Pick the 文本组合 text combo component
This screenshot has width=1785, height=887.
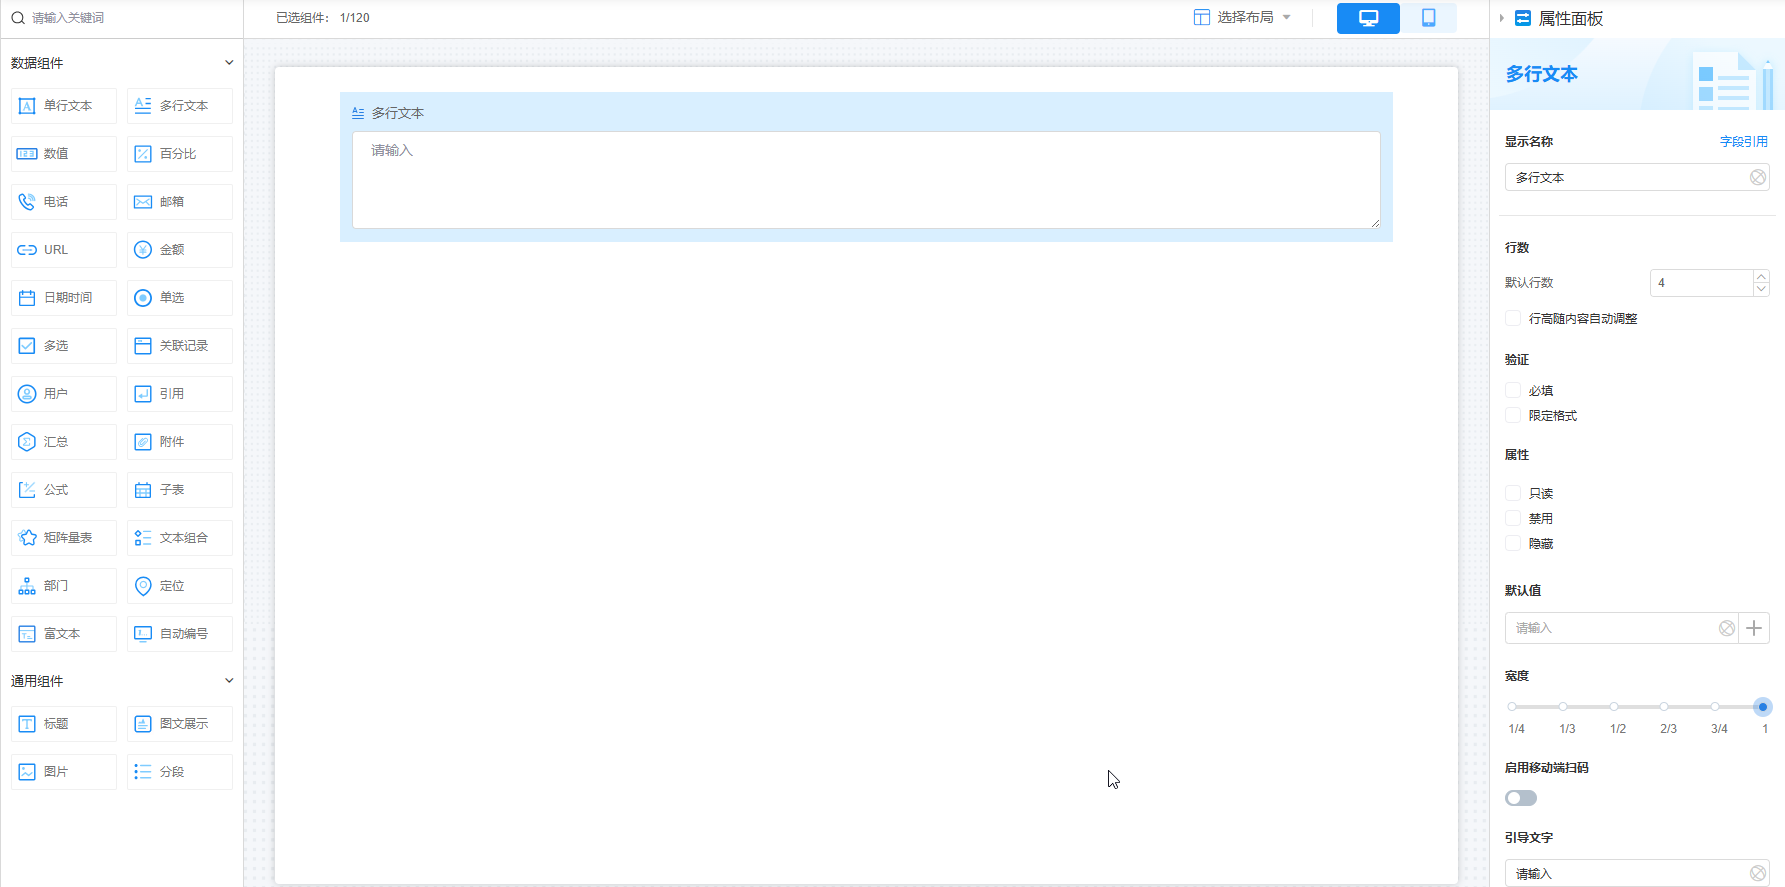[180, 538]
